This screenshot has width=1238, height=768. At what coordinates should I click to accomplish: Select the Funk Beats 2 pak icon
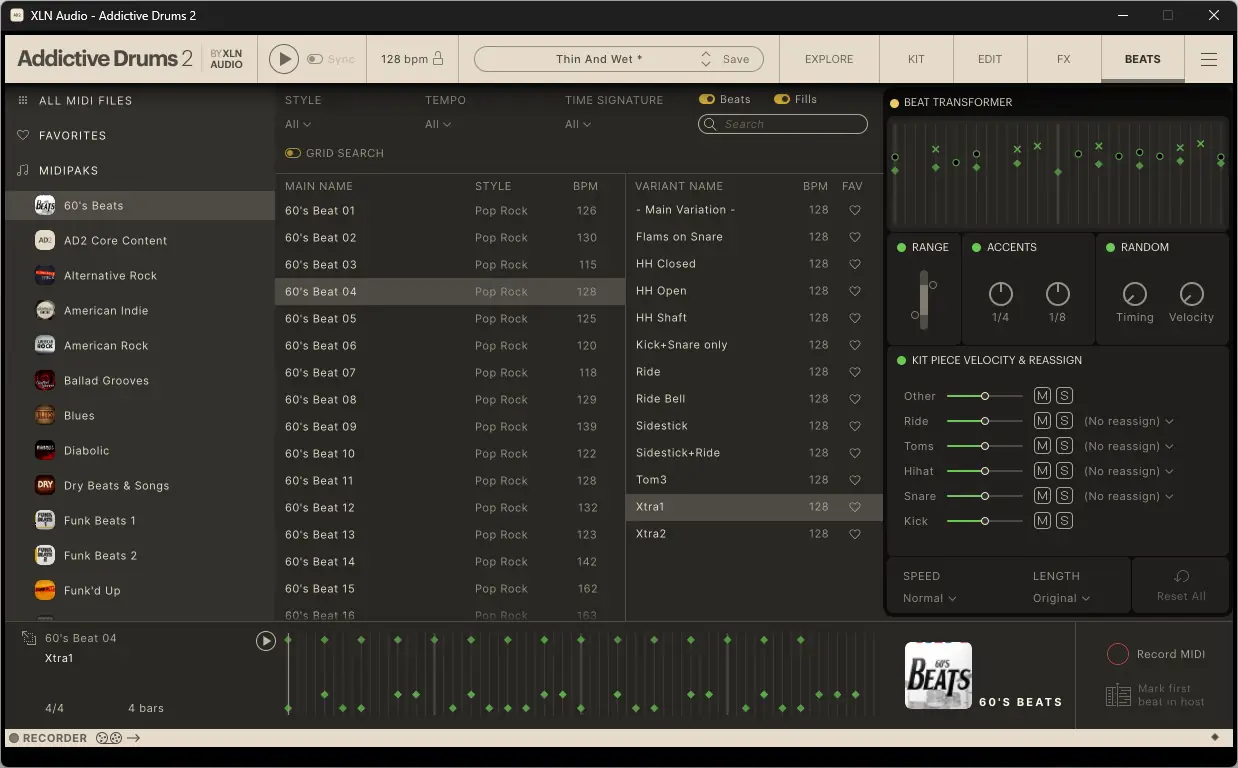45,555
